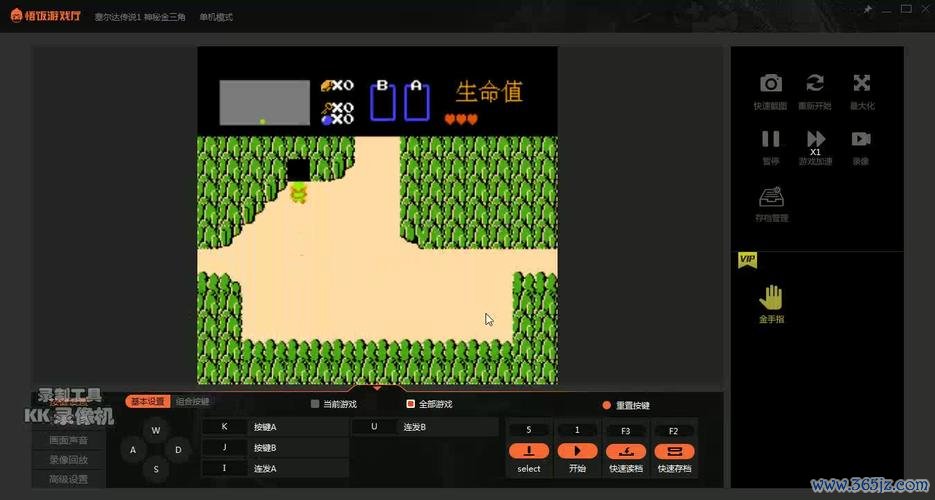Maximize the game view using 最大化 icon
Viewport: 935px width, 500px height.
coord(861,83)
